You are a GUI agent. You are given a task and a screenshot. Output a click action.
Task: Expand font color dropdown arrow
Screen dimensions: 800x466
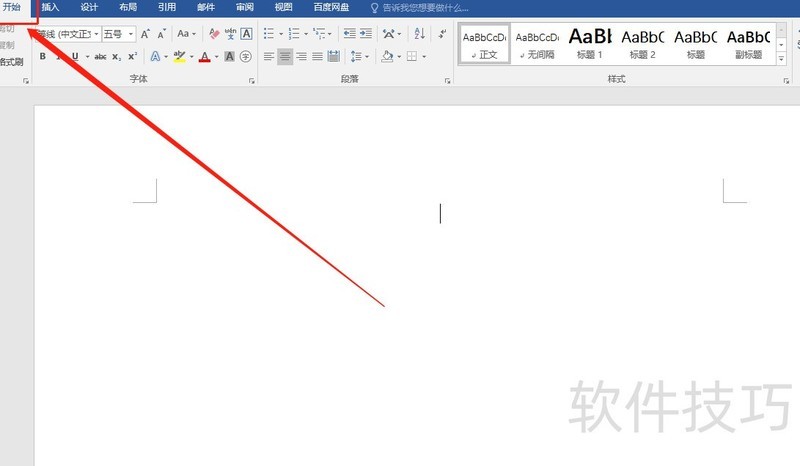point(217,56)
